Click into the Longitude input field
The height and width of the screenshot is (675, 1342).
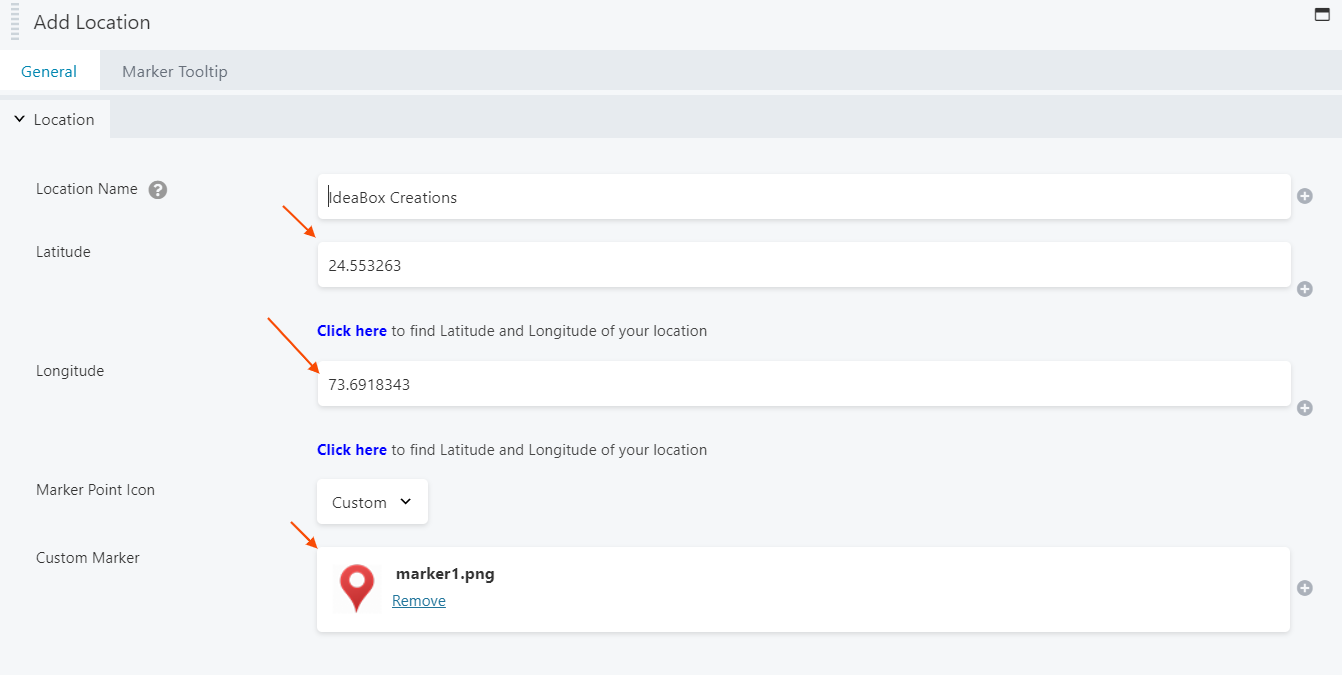[803, 384]
